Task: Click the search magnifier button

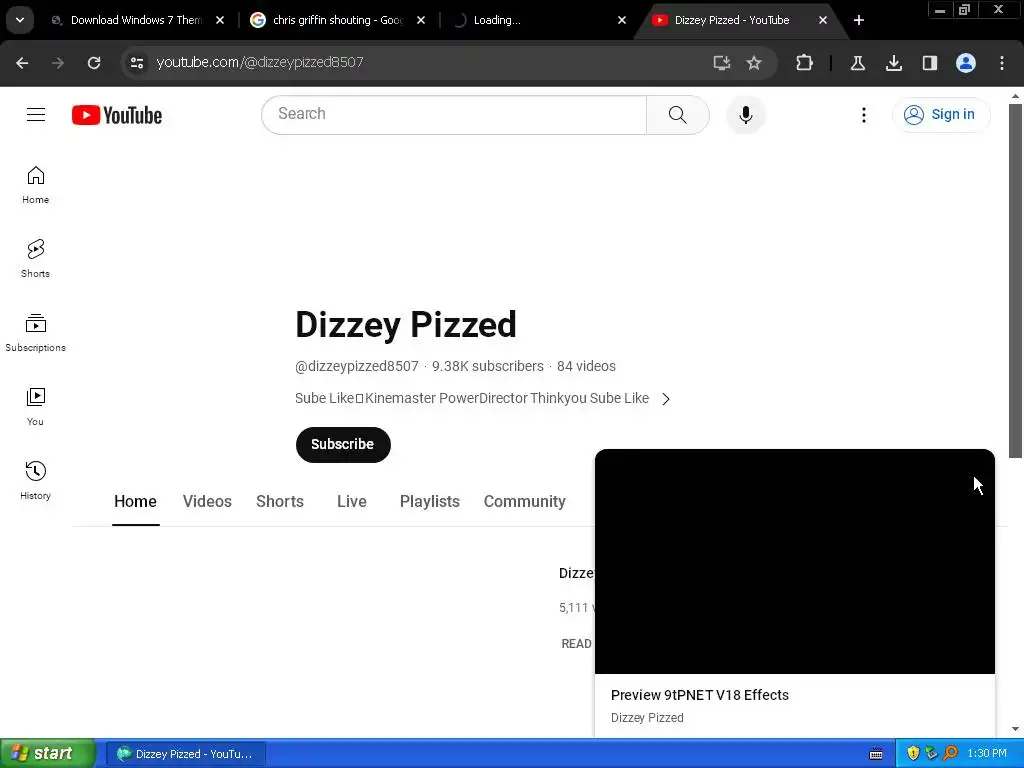Action: tap(677, 115)
